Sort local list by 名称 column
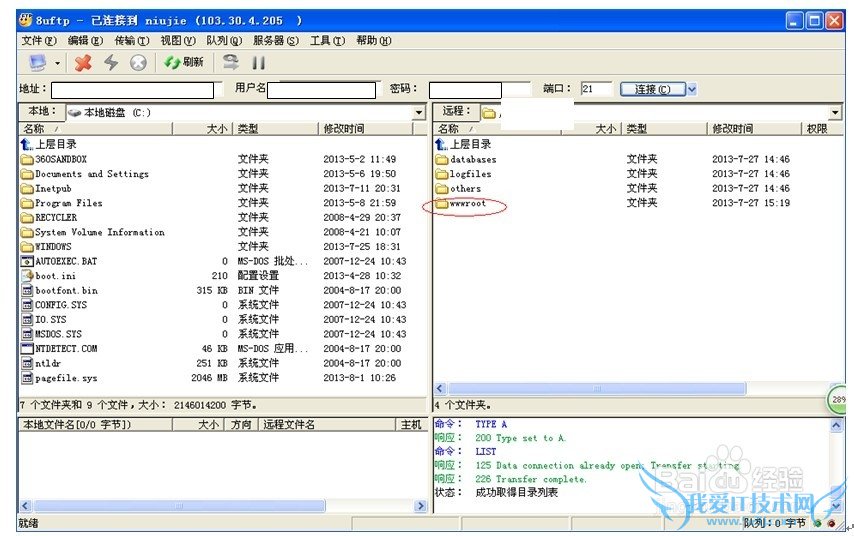The height and width of the screenshot is (536, 854). pos(95,129)
